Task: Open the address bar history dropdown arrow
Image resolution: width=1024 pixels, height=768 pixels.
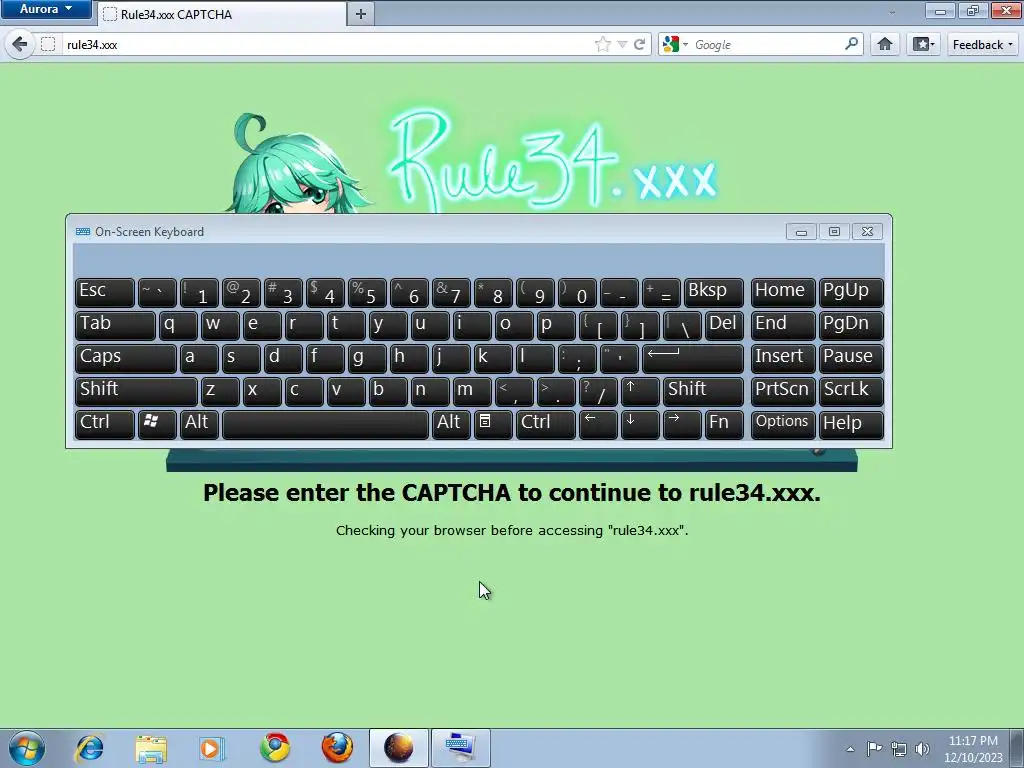Action: click(622, 44)
